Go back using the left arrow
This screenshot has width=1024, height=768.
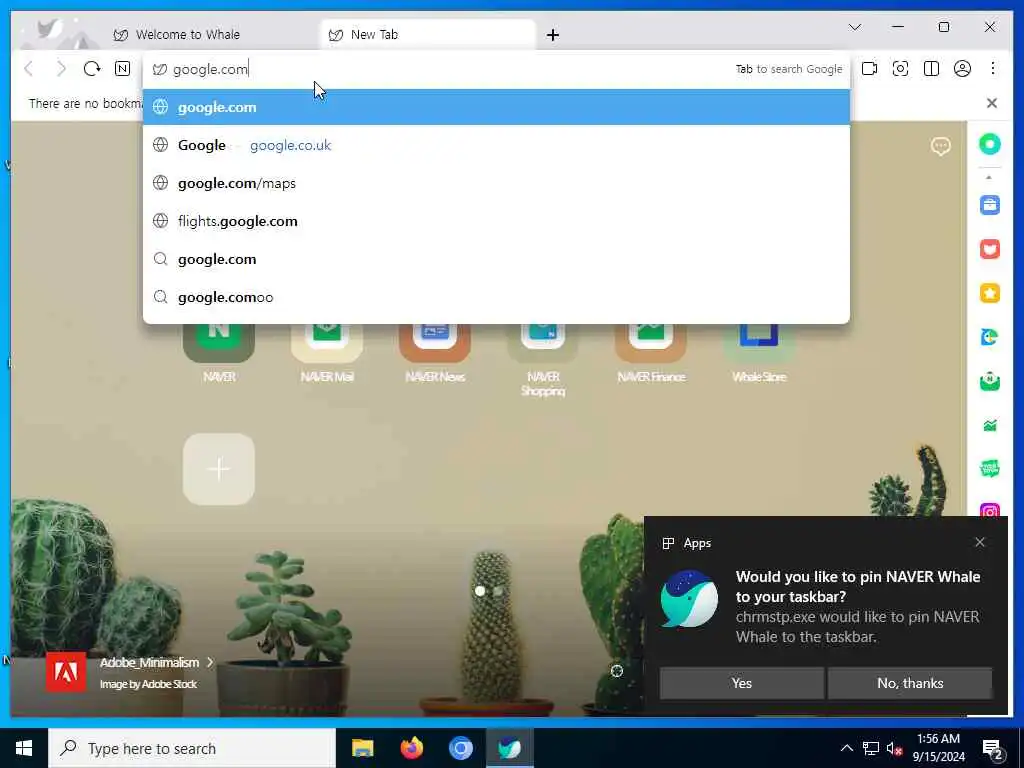29,69
